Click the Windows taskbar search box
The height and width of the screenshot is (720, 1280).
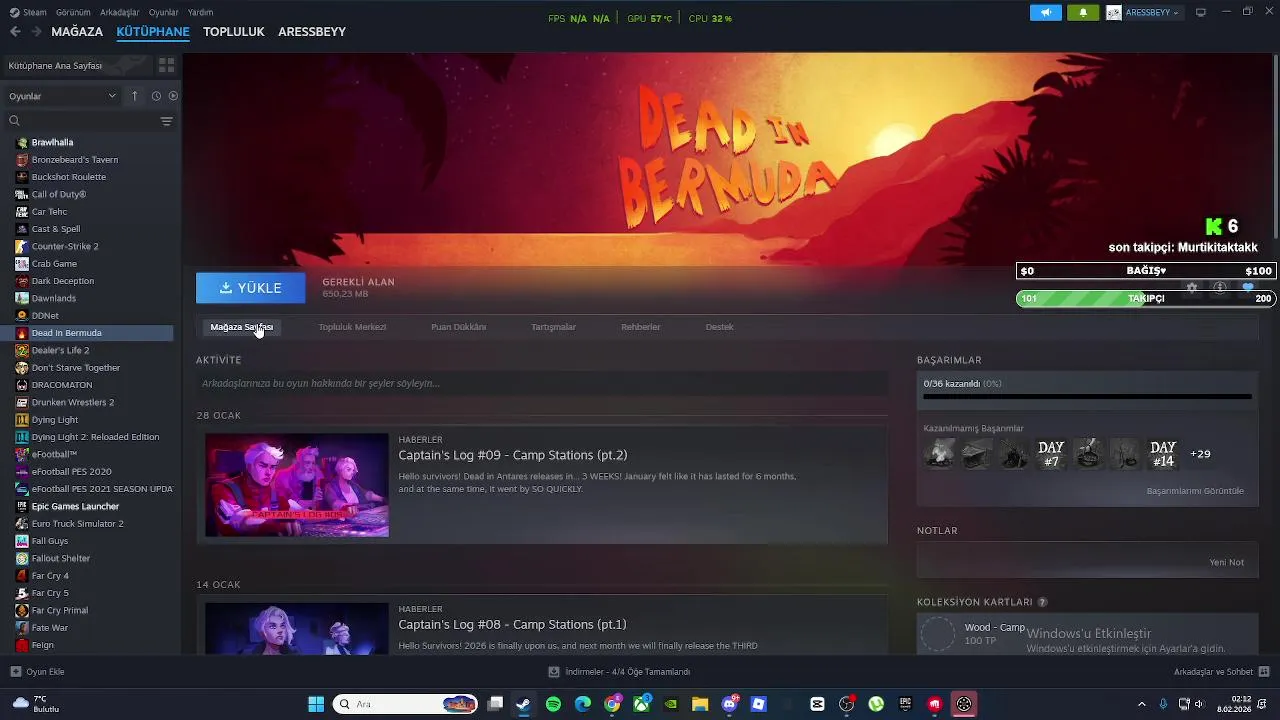pyautogui.click(x=405, y=704)
